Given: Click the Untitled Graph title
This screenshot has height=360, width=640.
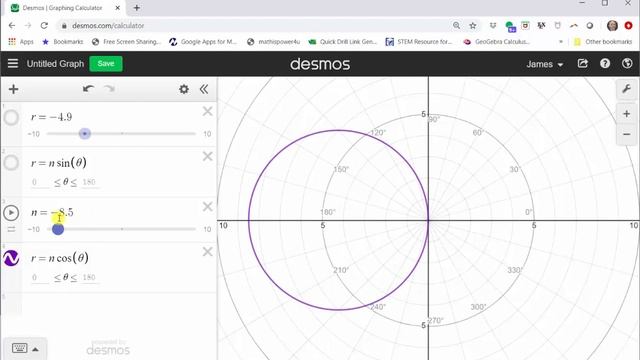Looking at the screenshot, I should (55, 64).
